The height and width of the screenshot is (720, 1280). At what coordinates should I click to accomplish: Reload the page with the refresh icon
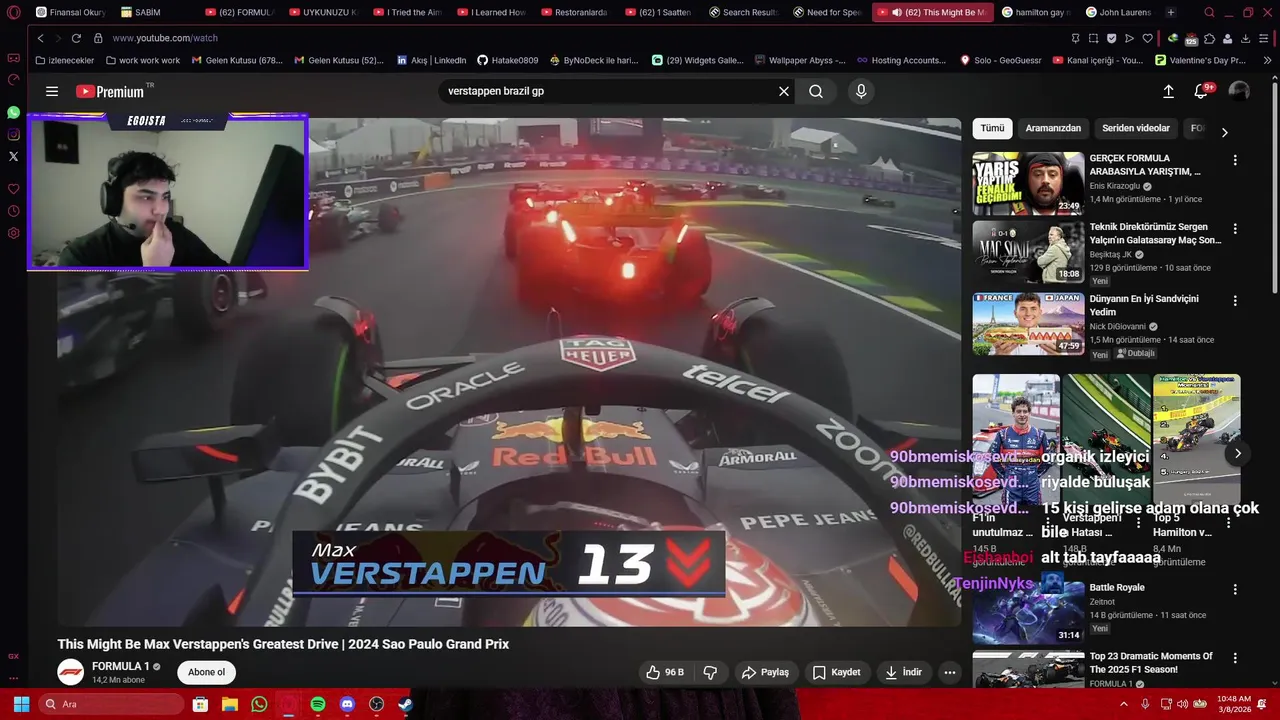click(x=76, y=38)
